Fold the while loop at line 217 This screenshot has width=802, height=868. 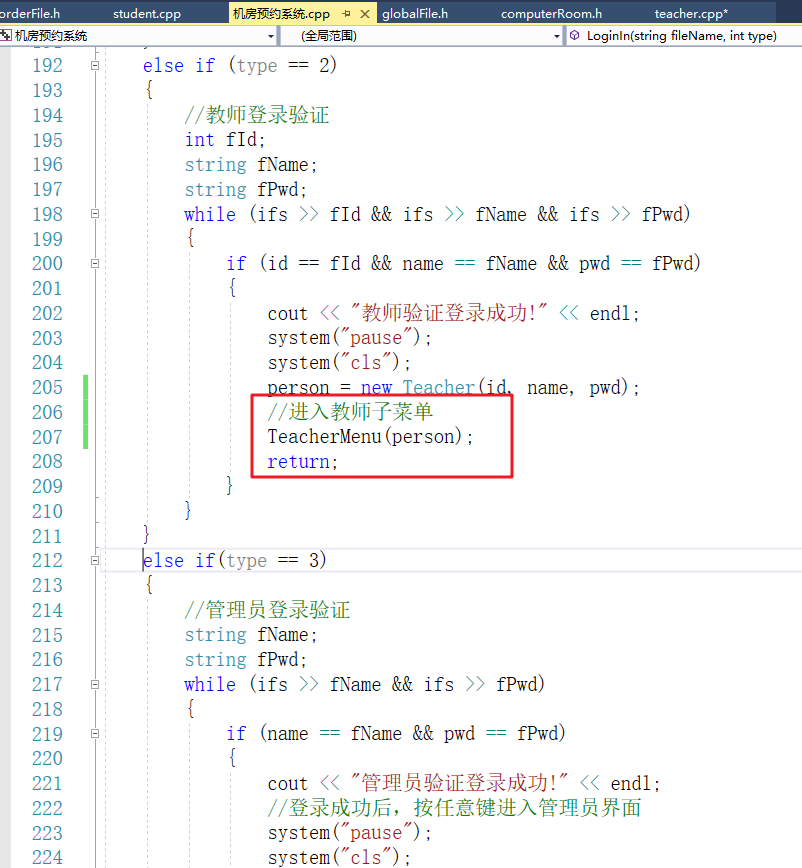point(95,684)
